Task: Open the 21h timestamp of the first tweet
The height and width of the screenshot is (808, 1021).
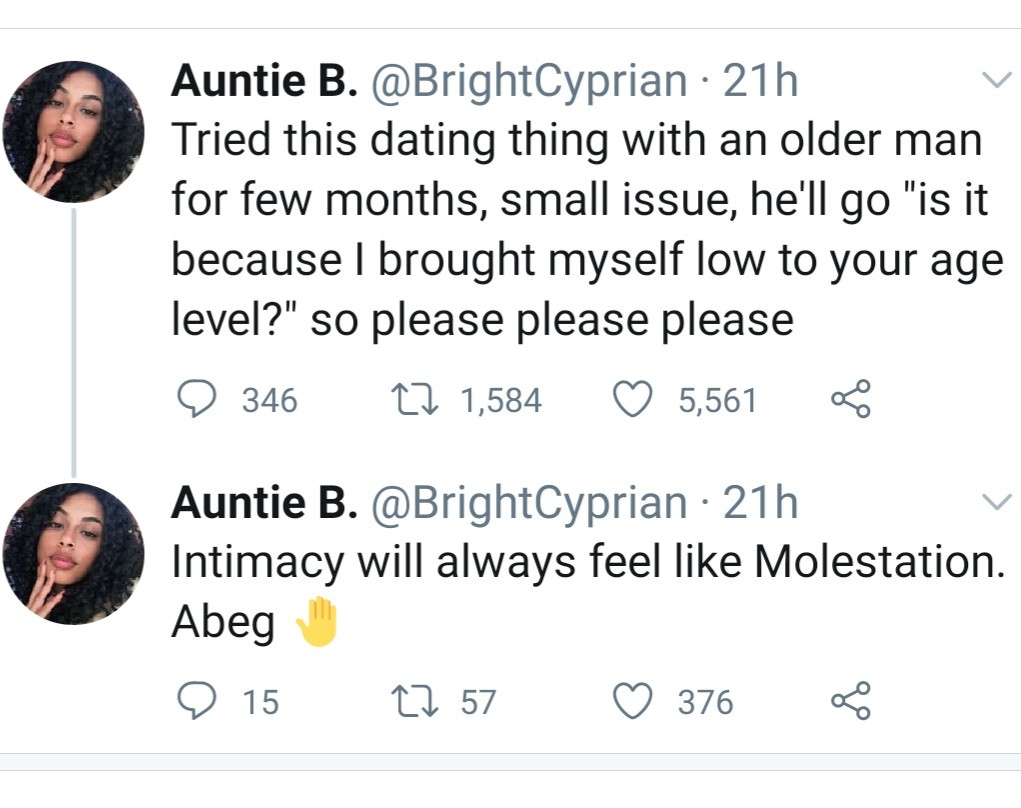Action: tap(761, 81)
